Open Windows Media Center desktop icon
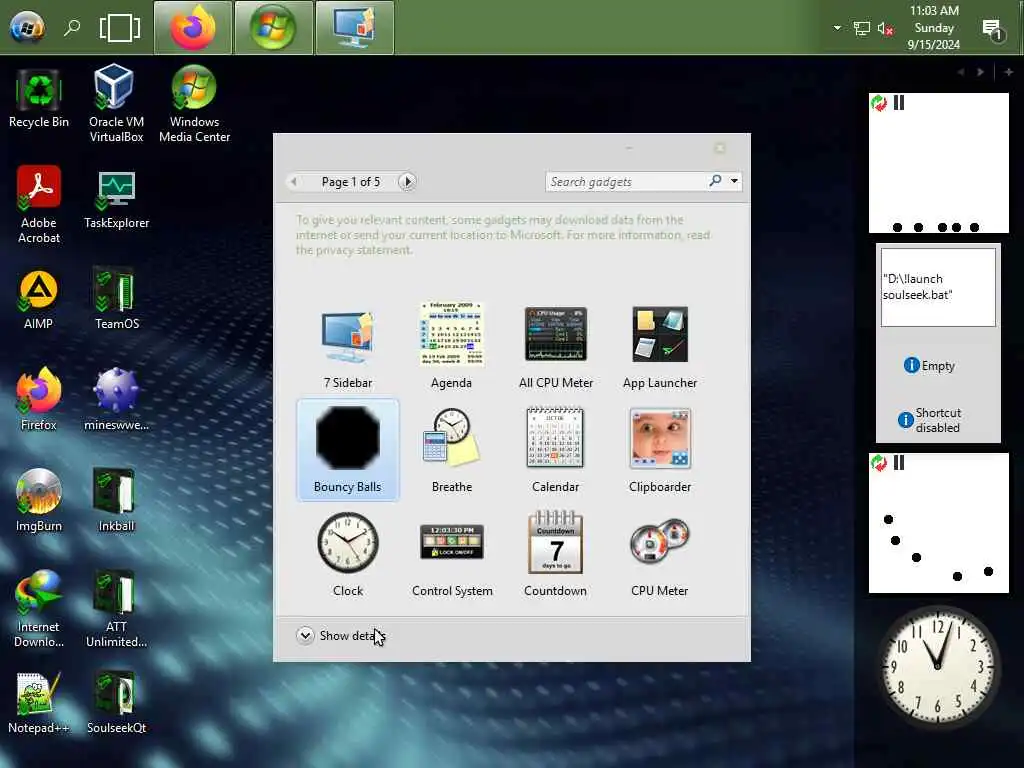The width and height of the screenshot is (1024, 768). tap(195, 103)
